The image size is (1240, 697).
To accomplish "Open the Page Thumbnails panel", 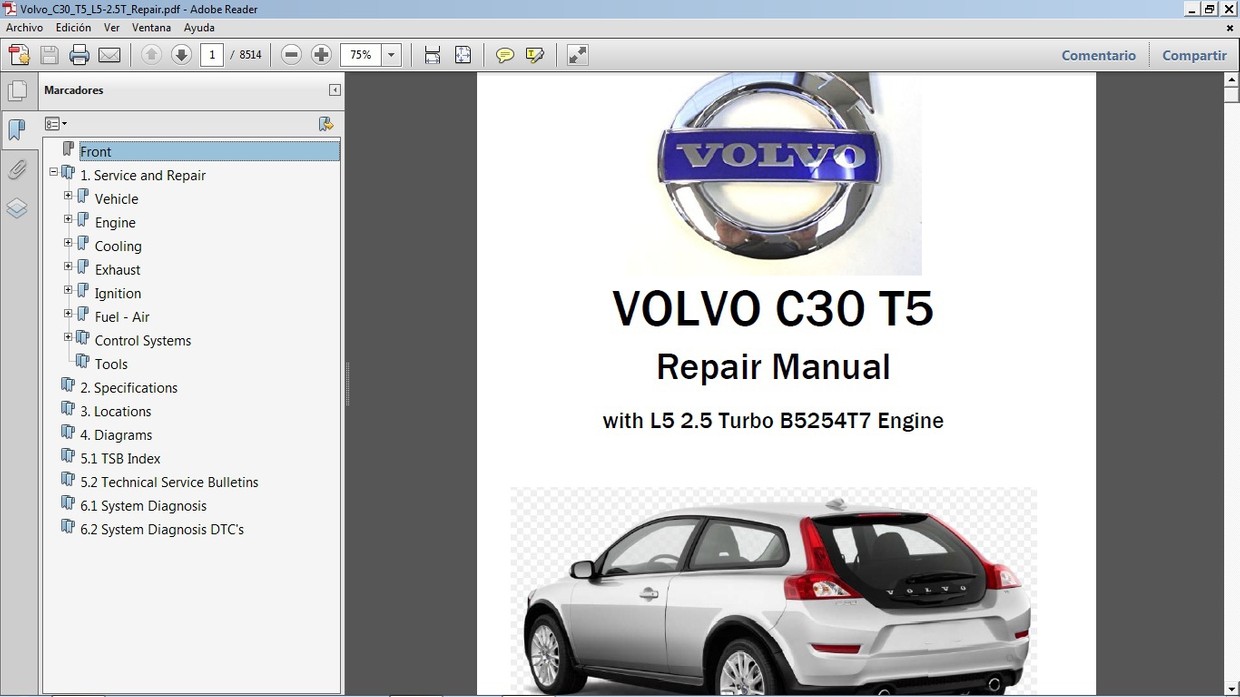I will [x=17, y=92].
